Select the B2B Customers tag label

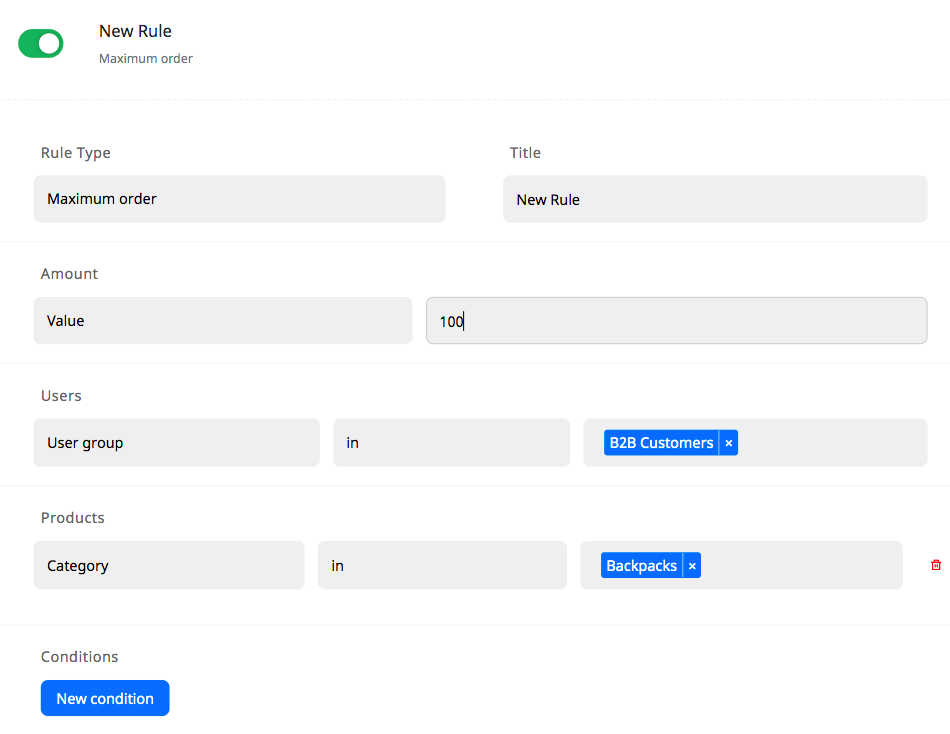click(x=661, y=443)
